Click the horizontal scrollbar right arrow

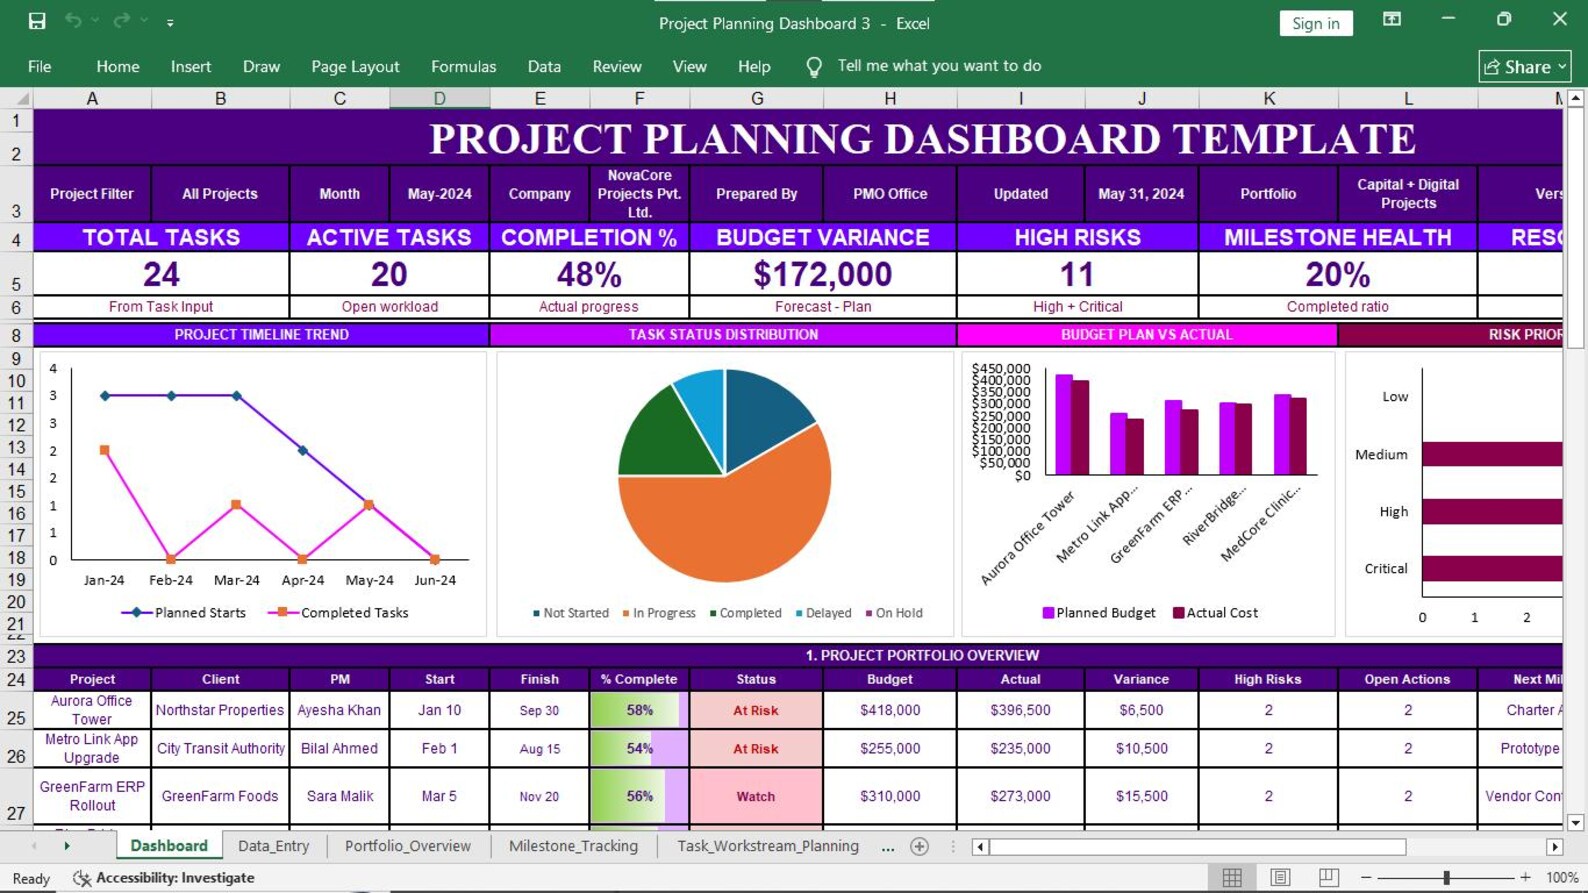point(1554,847)
